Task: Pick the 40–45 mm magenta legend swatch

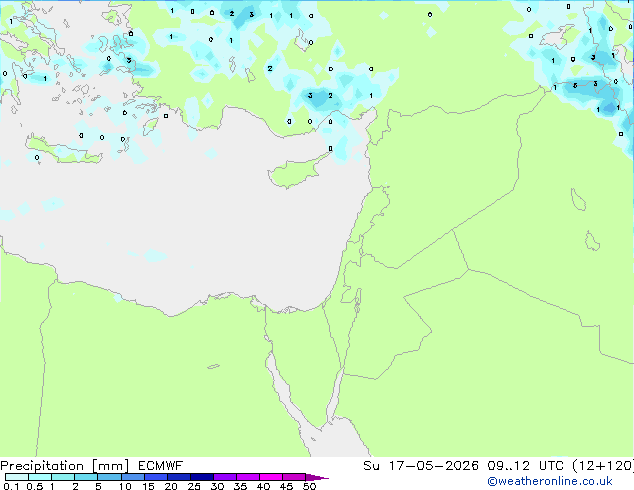Action: 271,477
